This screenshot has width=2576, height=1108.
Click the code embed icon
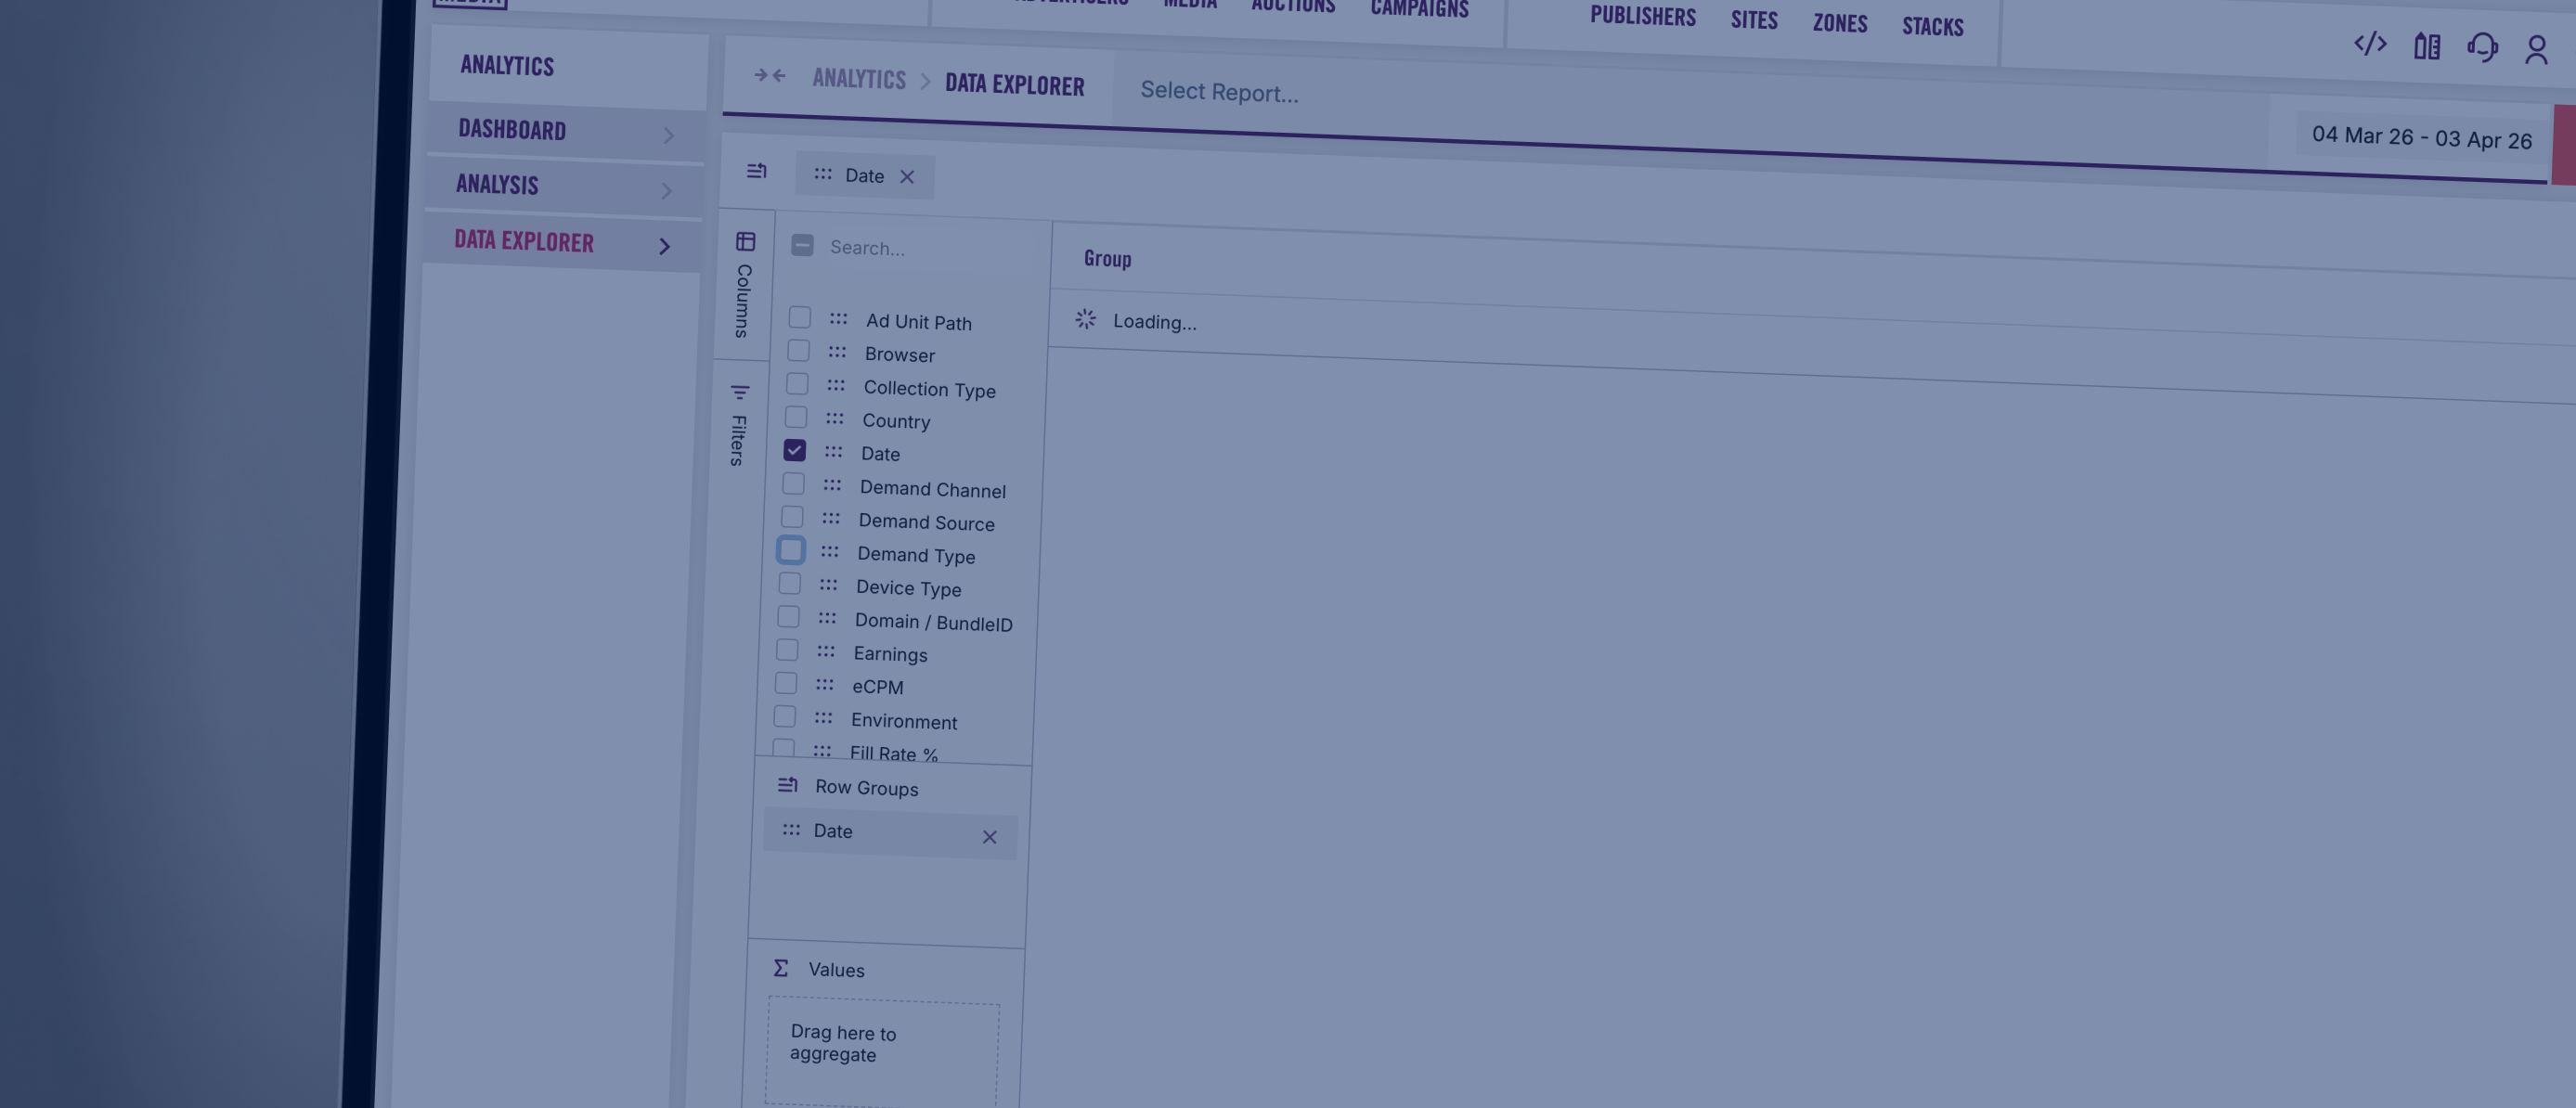point(2369,44)
